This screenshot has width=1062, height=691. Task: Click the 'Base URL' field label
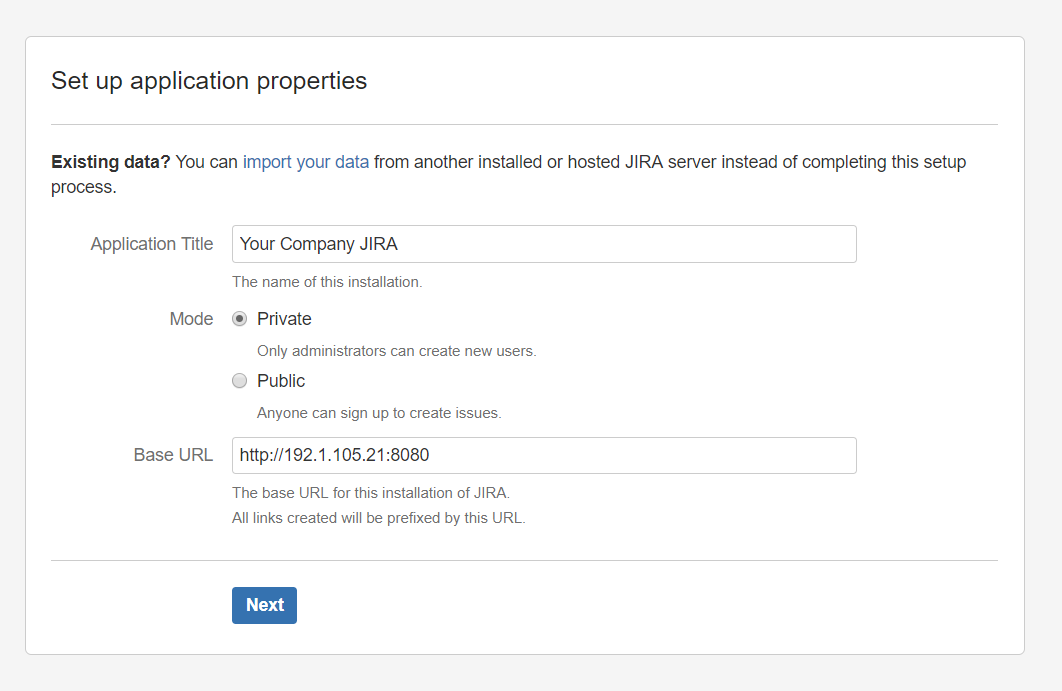pyautogui.click(x=173, y=455)
